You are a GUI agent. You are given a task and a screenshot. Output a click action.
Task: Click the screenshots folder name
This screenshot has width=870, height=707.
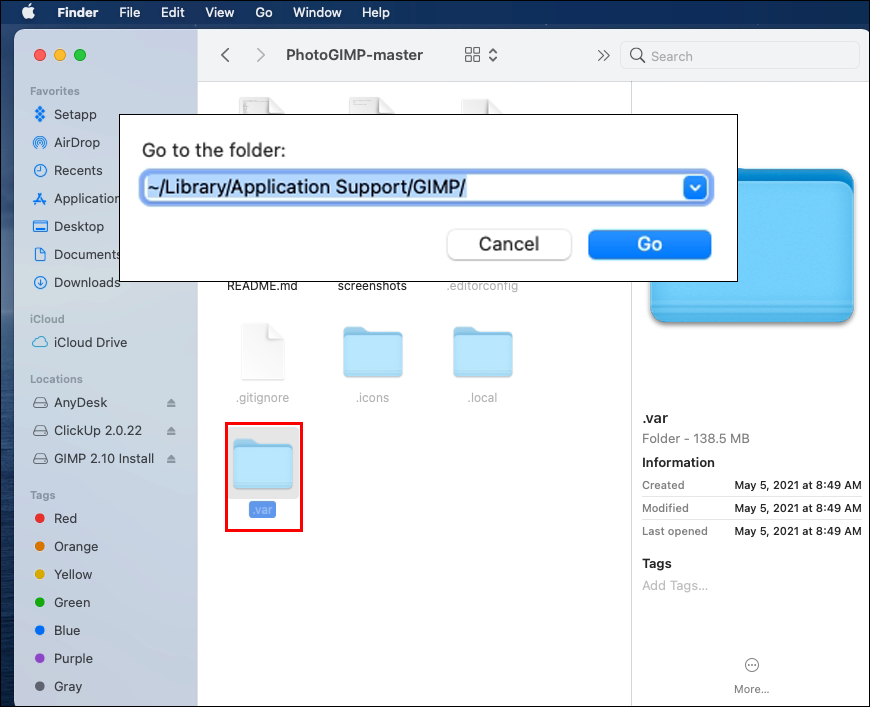tap(372, 286)
